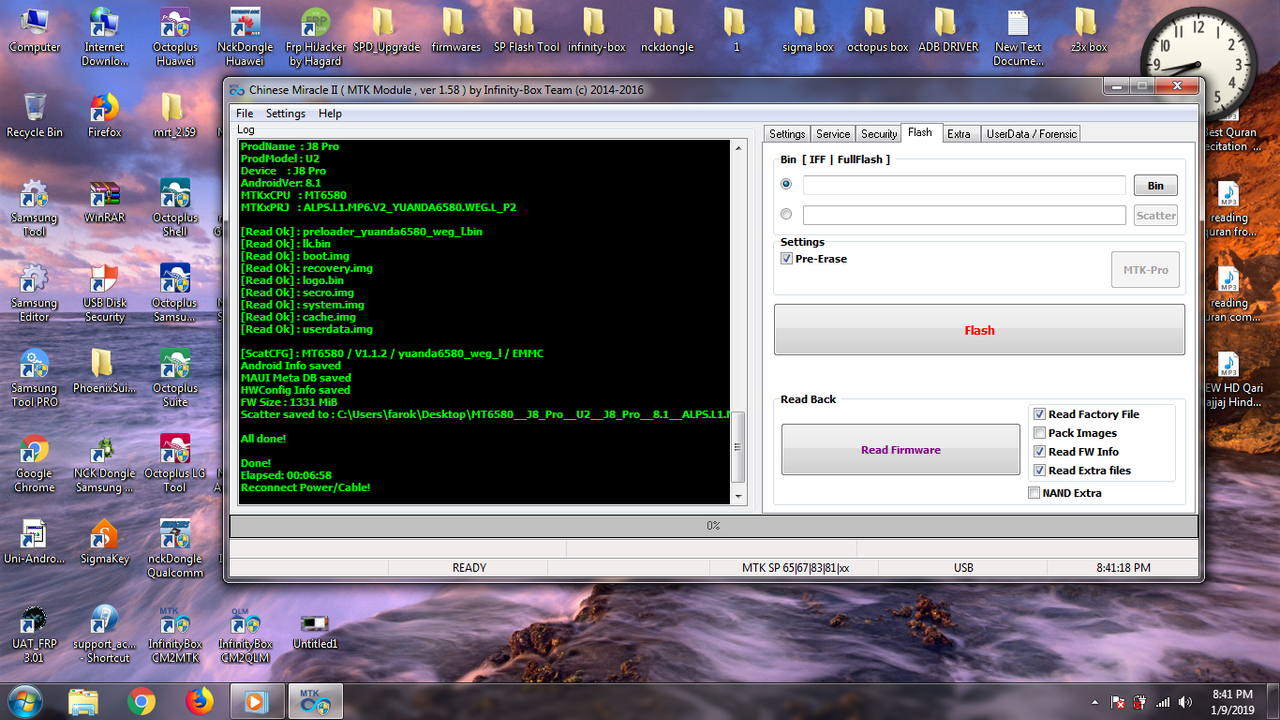Click the red Flash button

tap(979, 330)
